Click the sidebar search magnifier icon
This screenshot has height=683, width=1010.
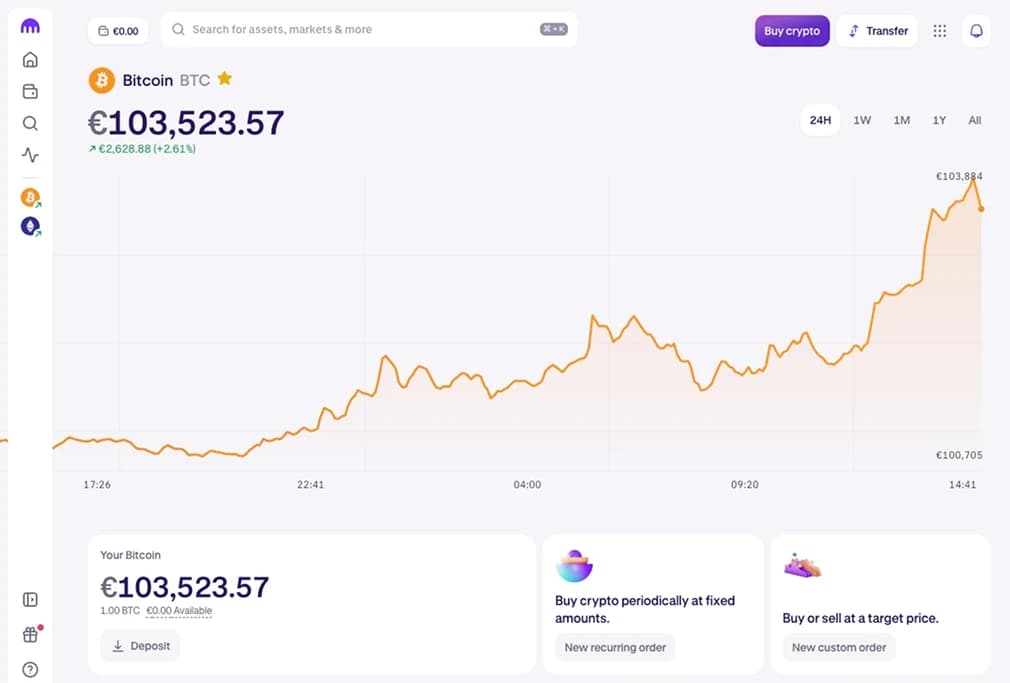point(30,124)
